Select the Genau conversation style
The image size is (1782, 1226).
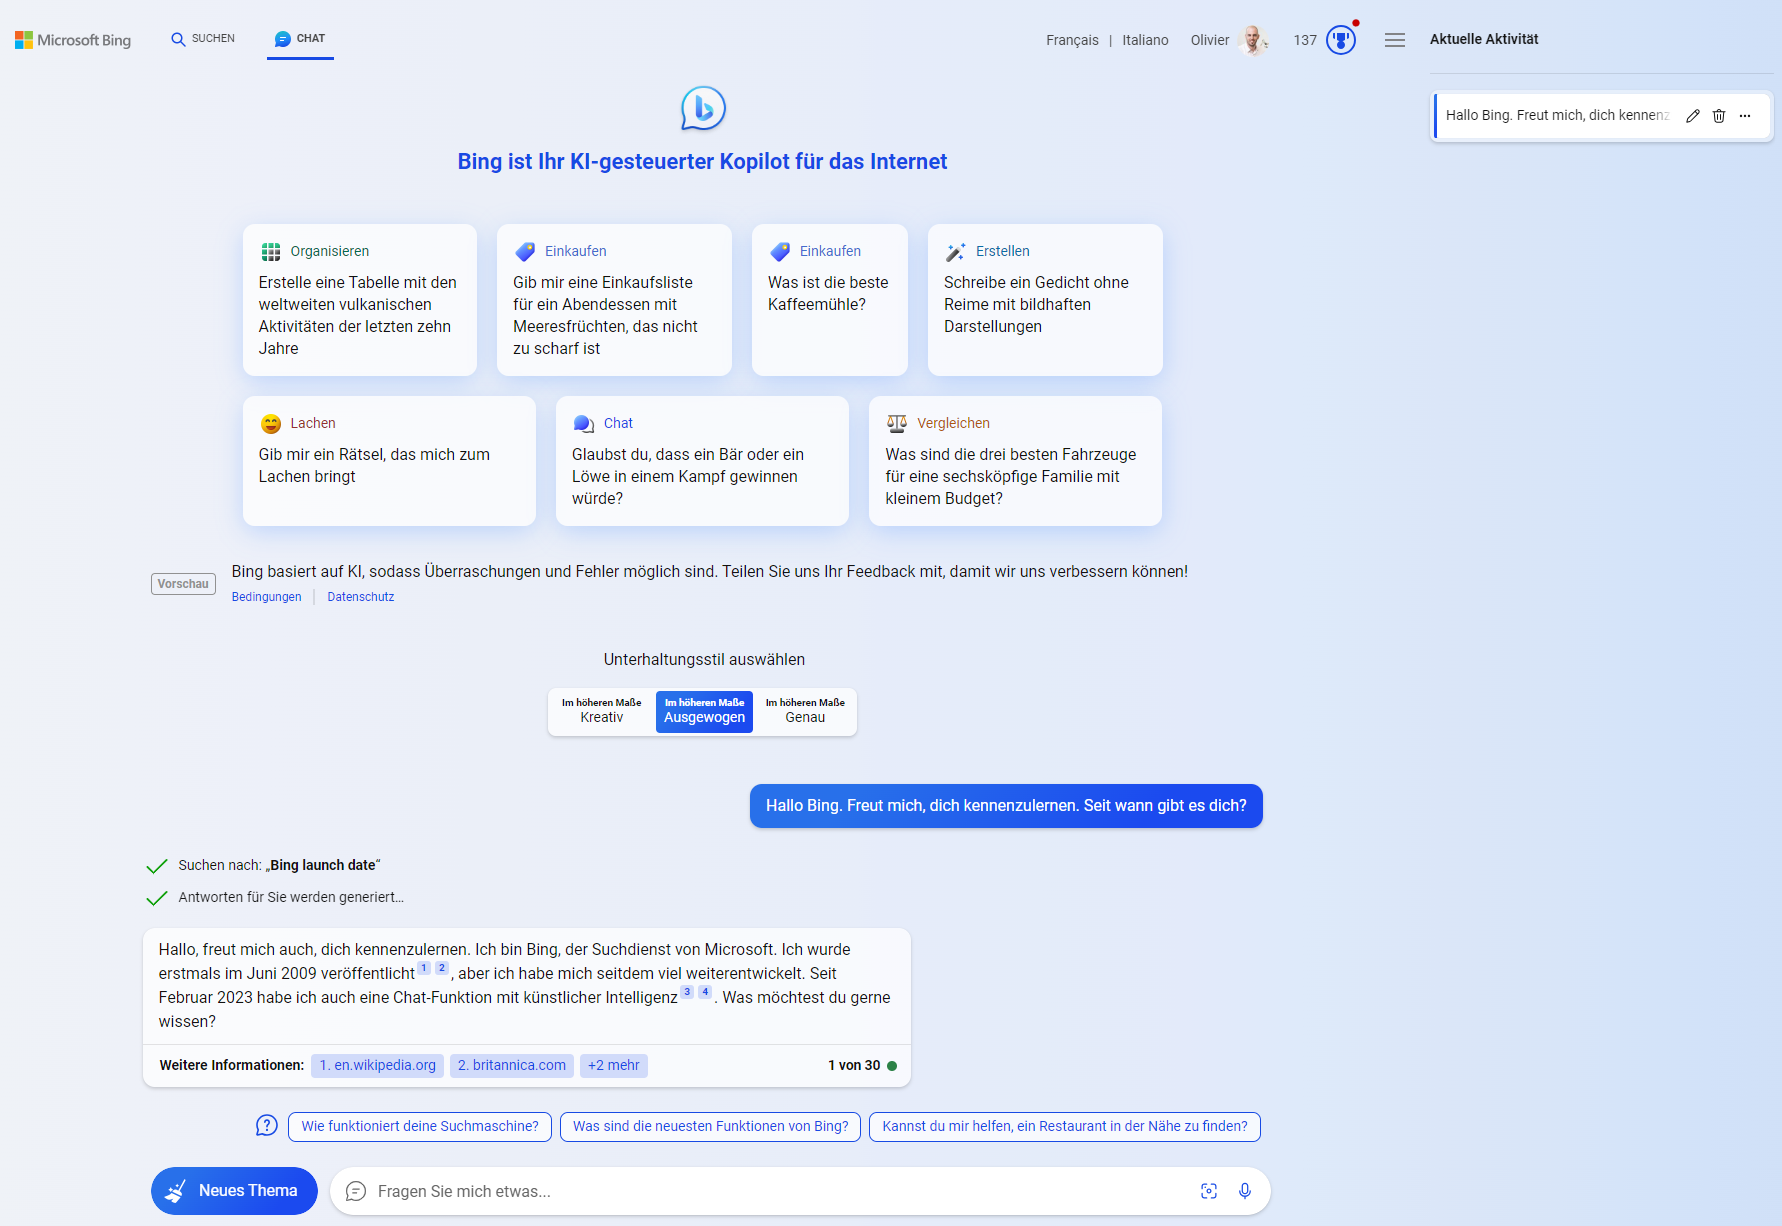pyautogui.click(x=805, y=711)
